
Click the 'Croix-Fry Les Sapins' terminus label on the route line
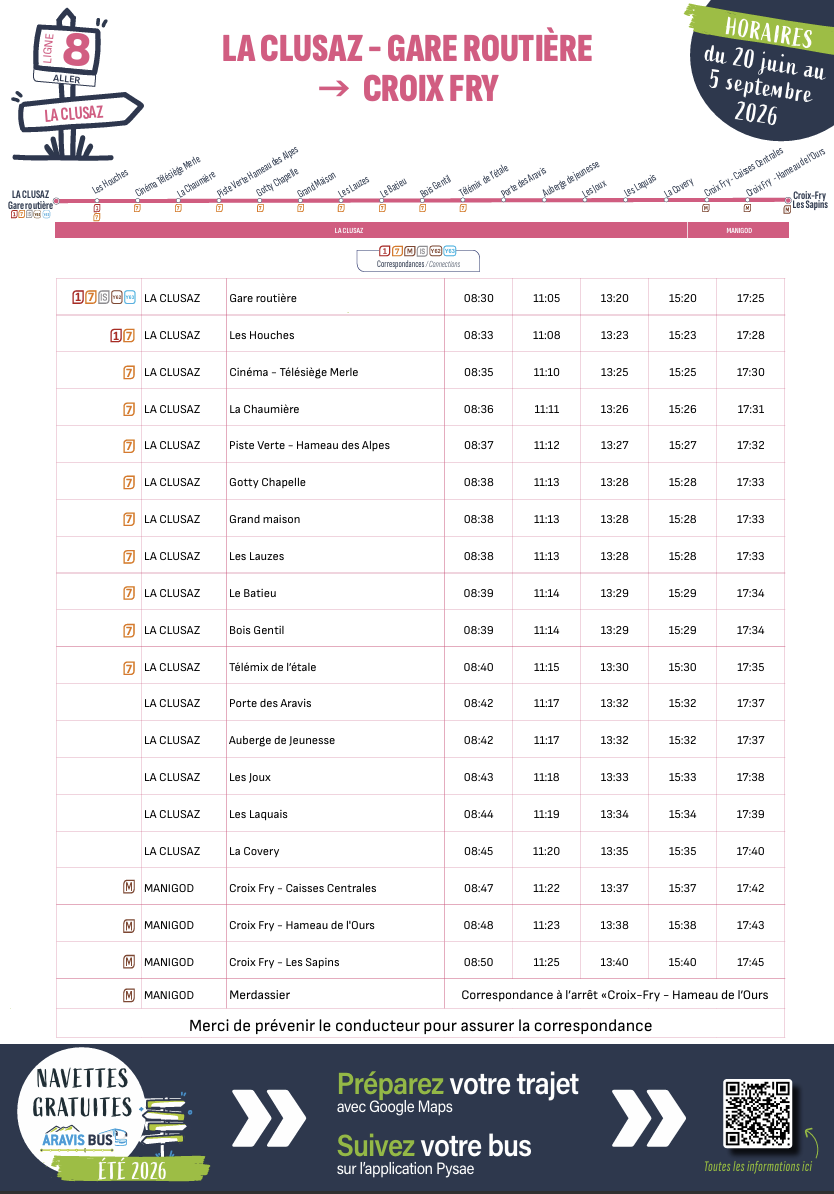810,200
